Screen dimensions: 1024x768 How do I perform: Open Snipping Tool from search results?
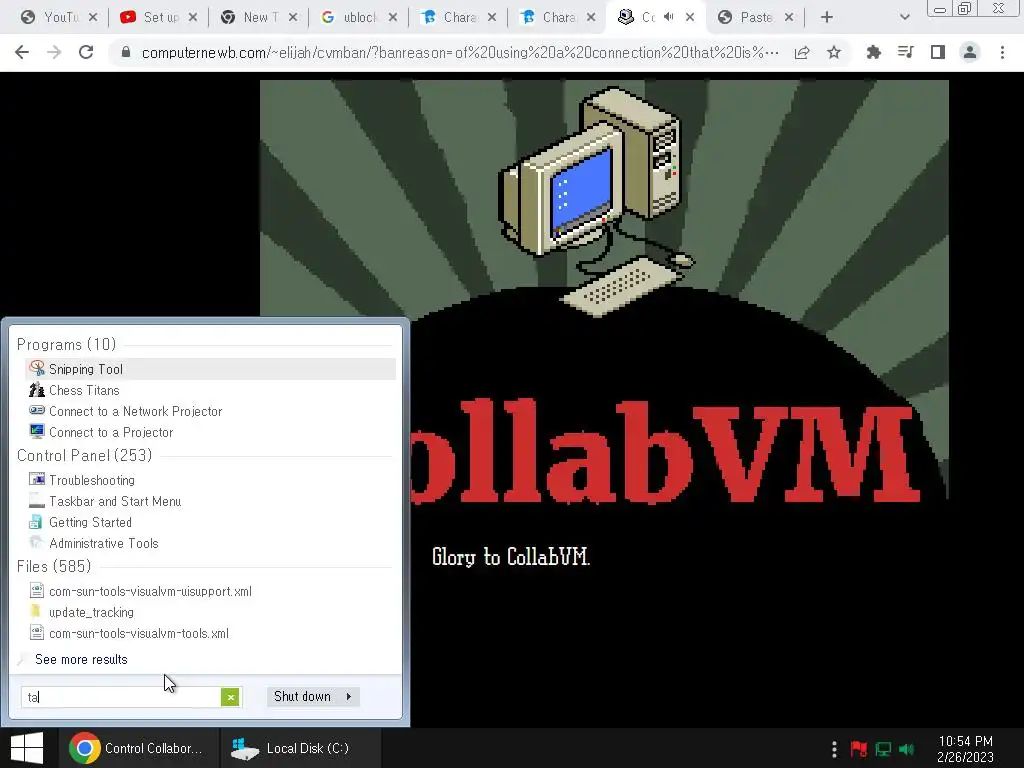pyautogui.click(x=210, y=369)
